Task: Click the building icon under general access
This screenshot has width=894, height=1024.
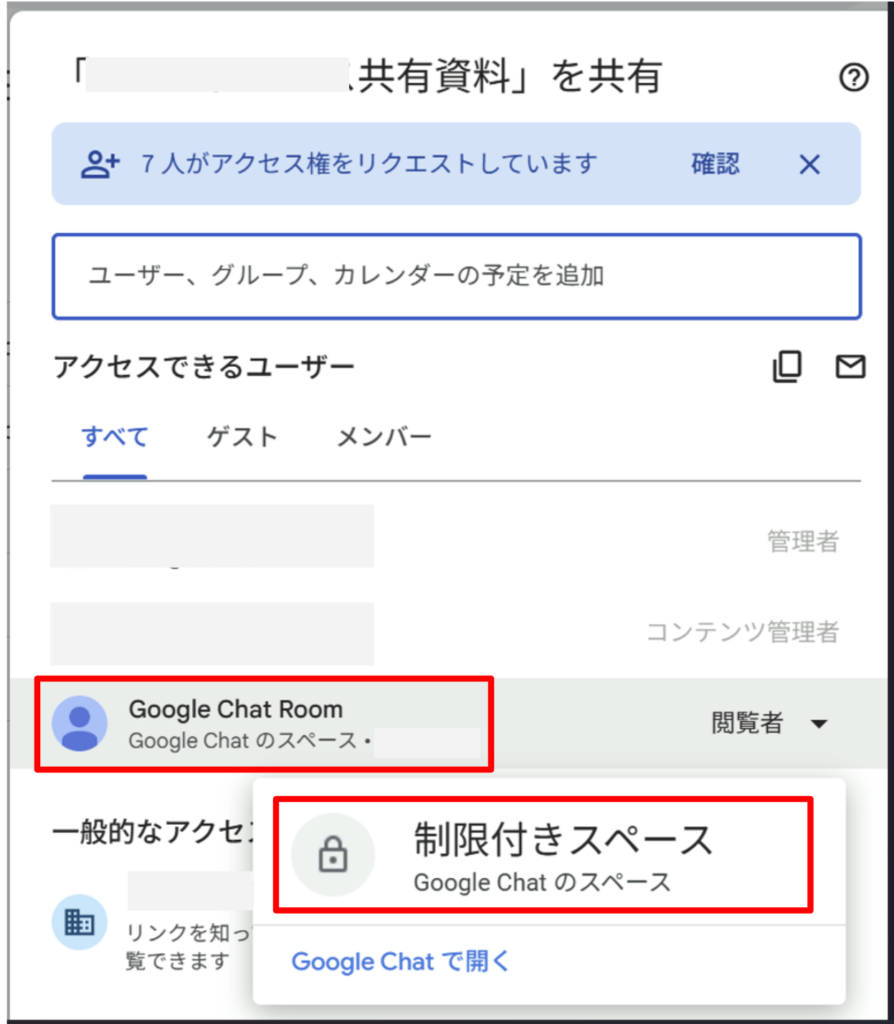Action: click(80, 922)
